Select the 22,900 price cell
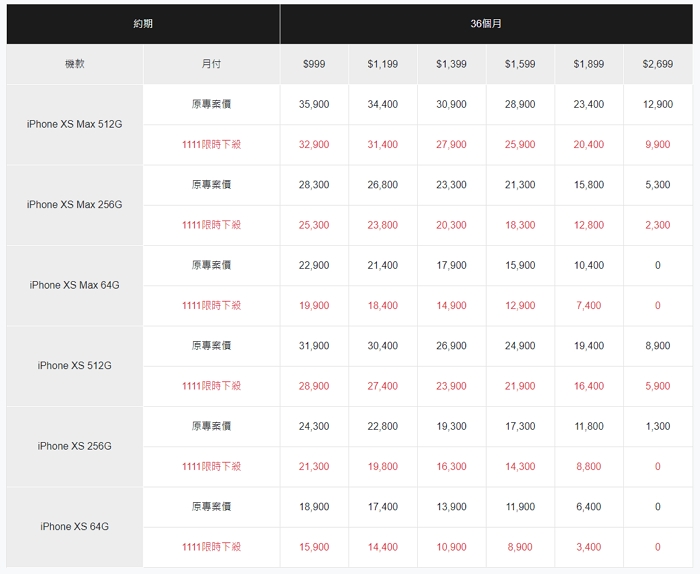Screen dimensions: 700x574 [x=314, y=266]
